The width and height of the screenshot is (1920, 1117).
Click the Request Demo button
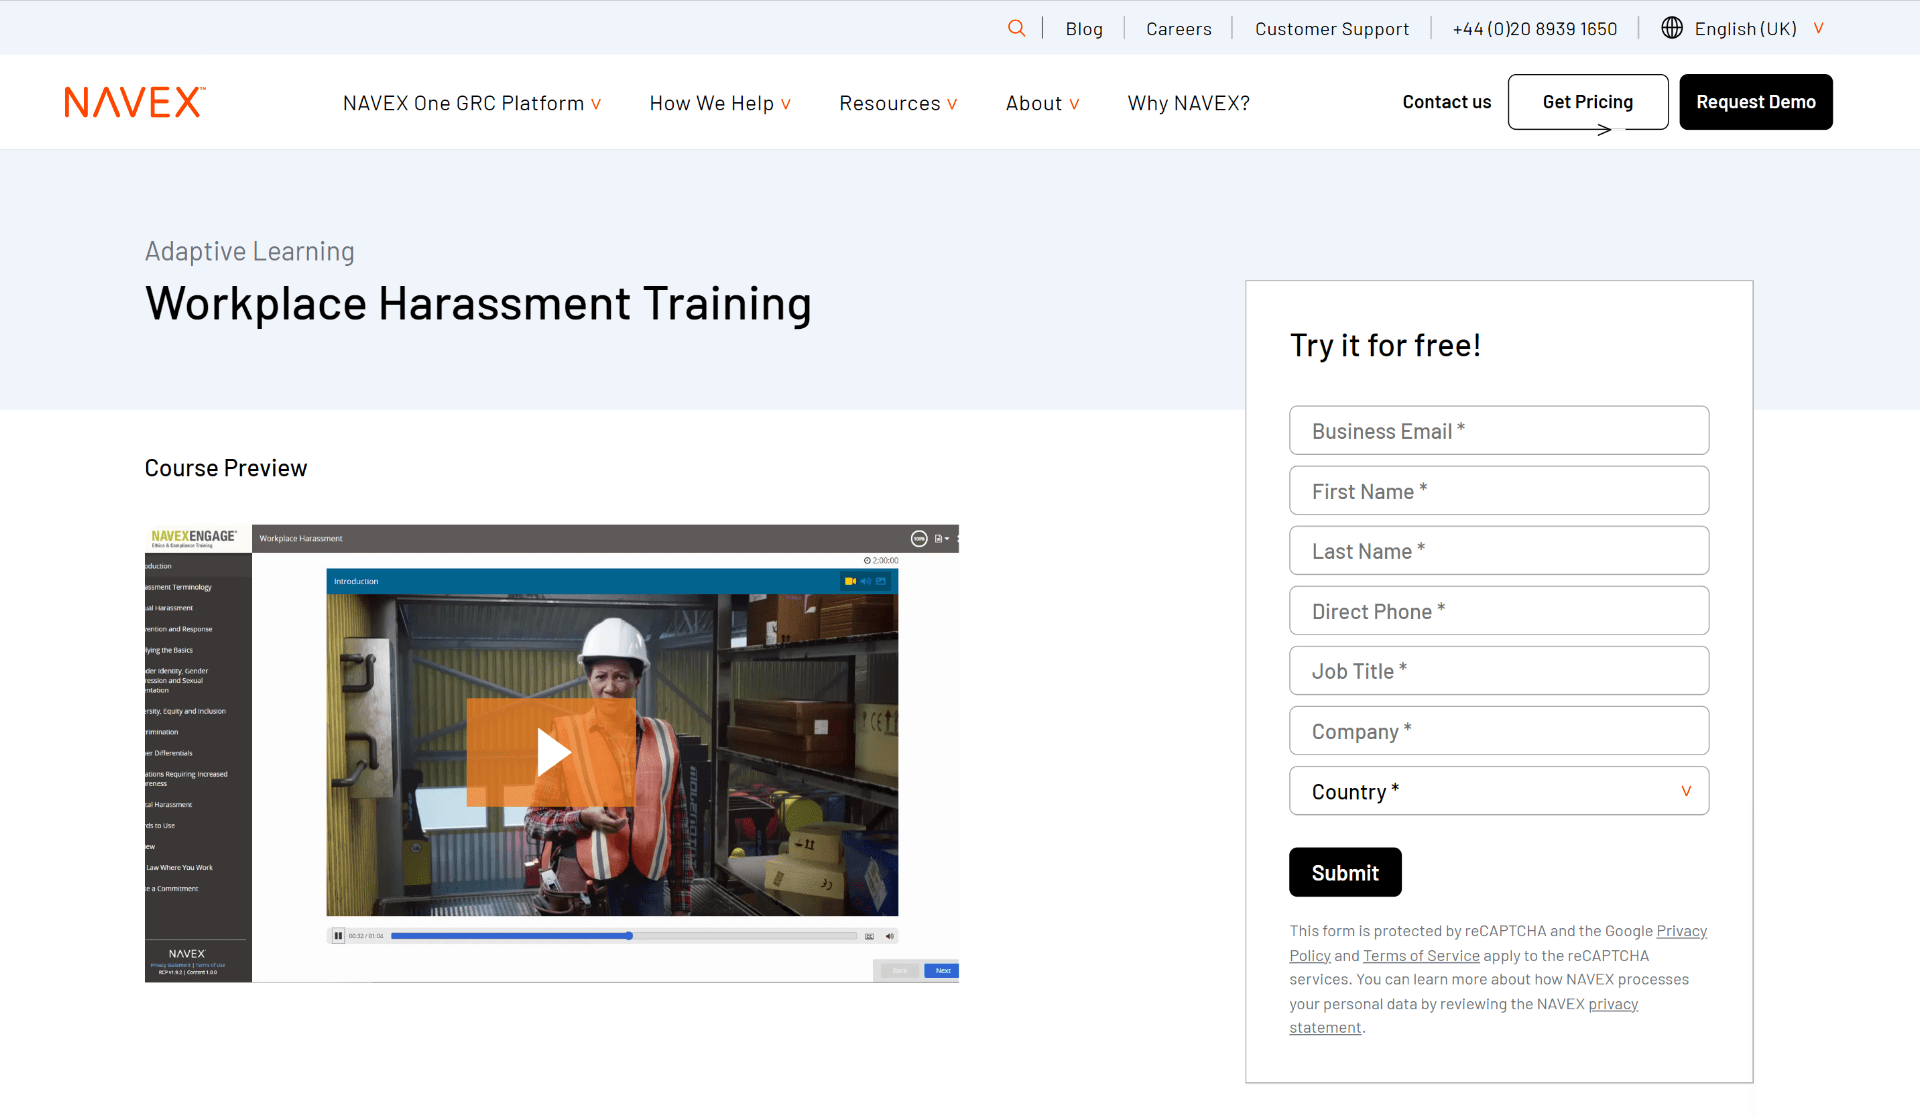[x=1755, y=102]
